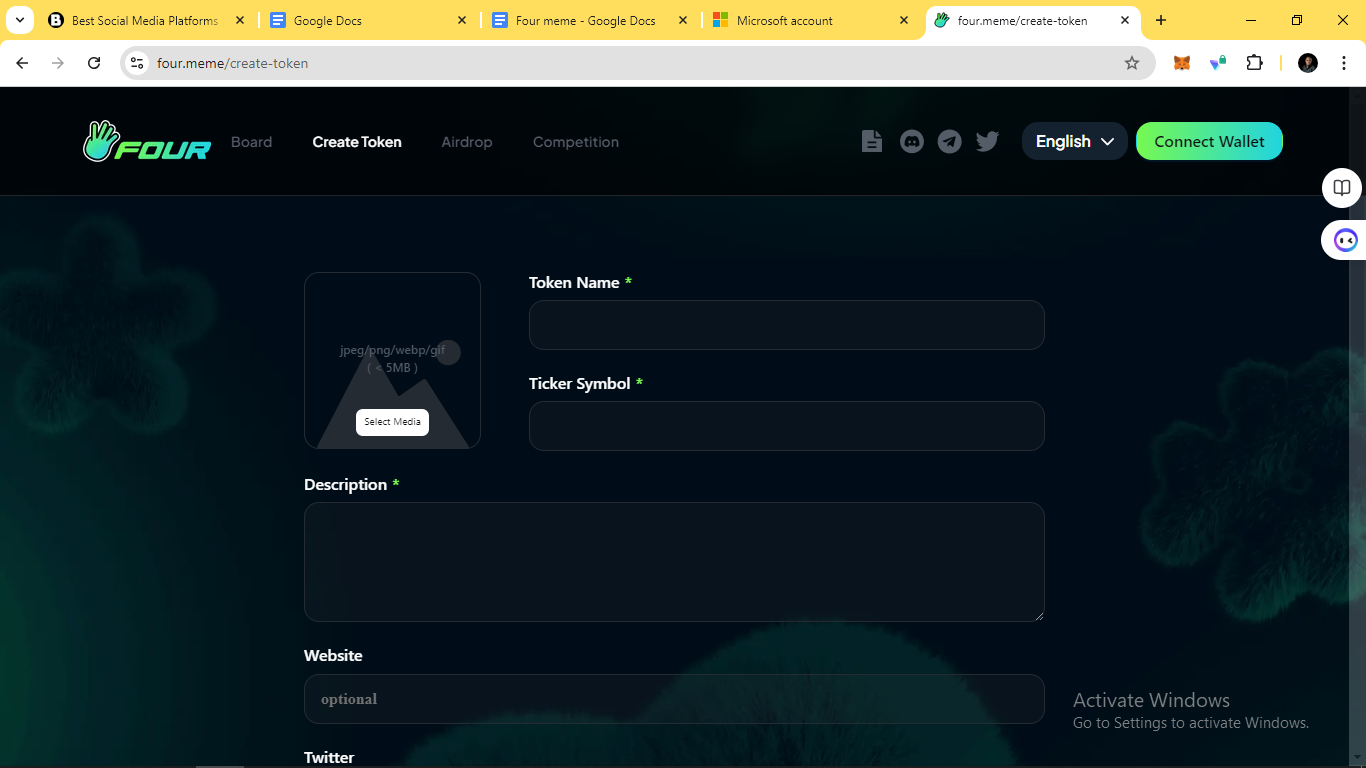Image resolution: width=1366 pixels, height=768 pixels.
Task: Focus the Ticker Symbol input field
Action: [786, 426]
